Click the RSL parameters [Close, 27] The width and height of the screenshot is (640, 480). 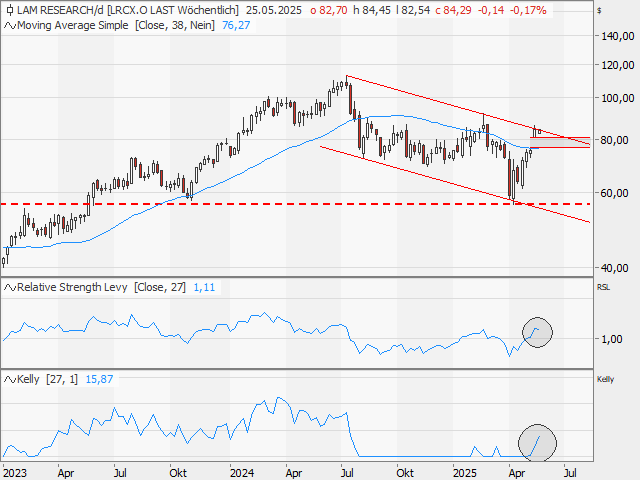pyautogui.click(x=160, y=287)
